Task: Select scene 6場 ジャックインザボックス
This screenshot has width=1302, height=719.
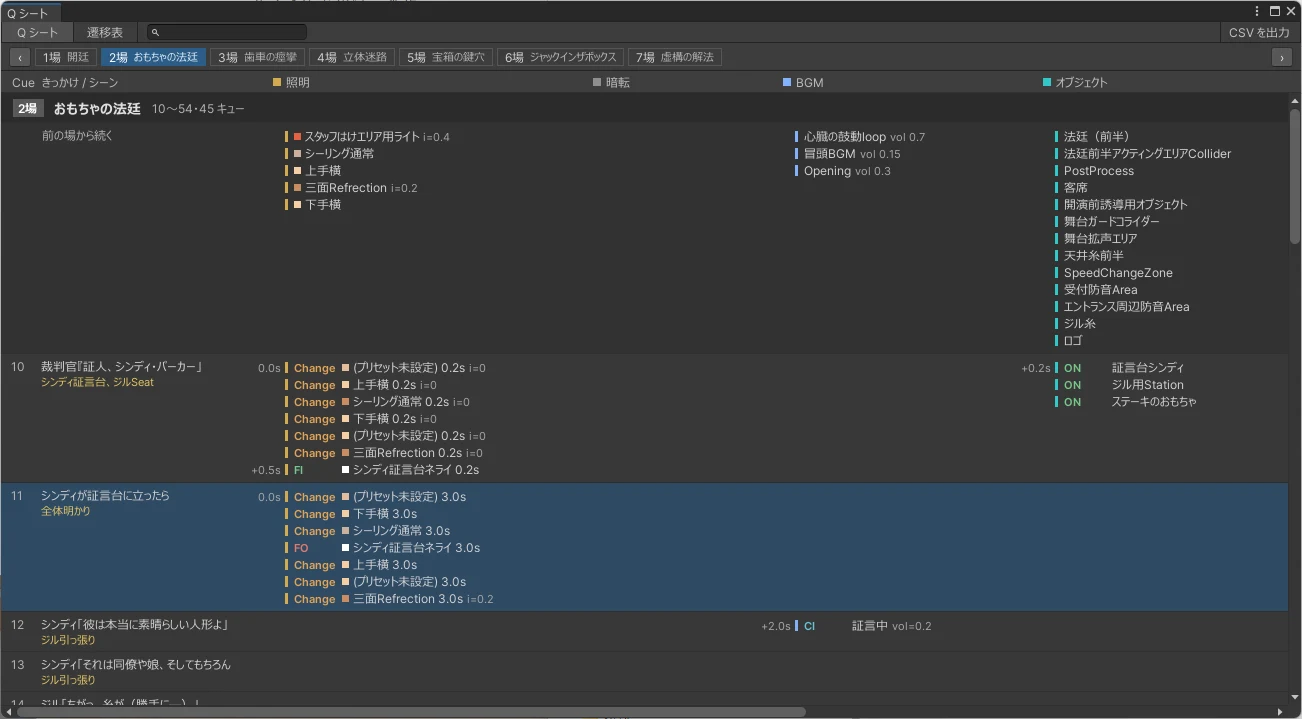Action: [560, 57]
